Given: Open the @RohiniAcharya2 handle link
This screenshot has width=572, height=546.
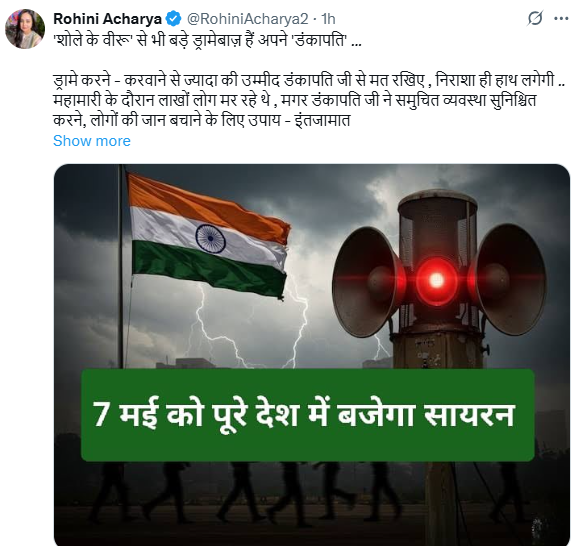Looking at the screenshot, I should point(247,19).
